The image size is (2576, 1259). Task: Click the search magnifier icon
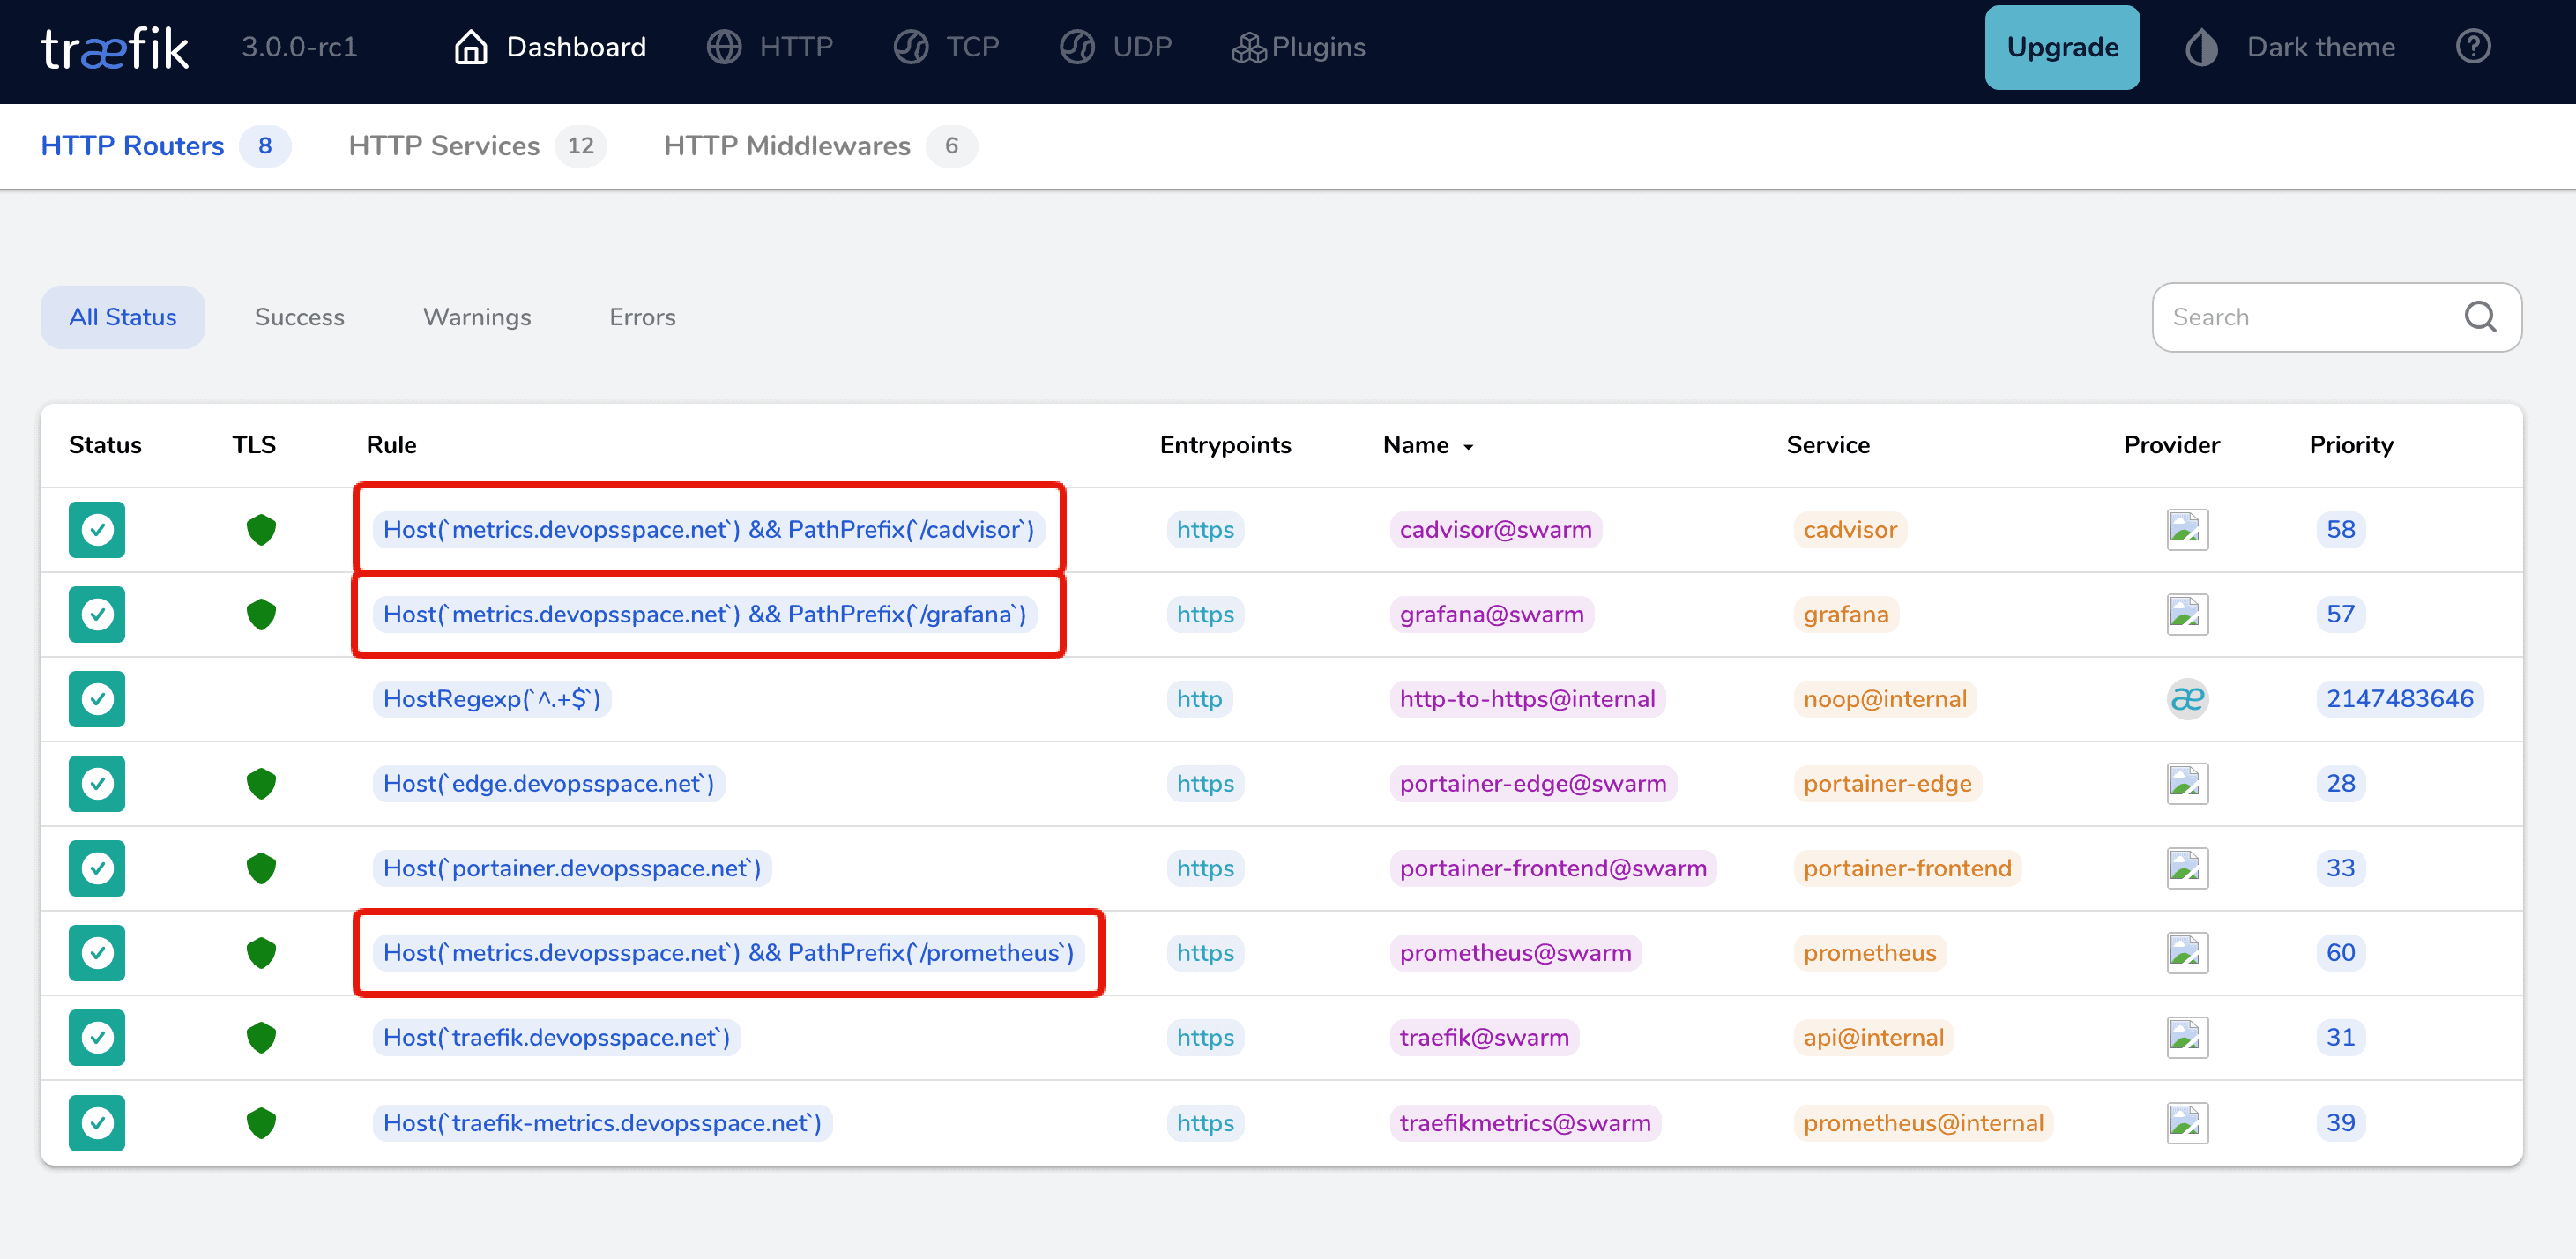point(2480,317)
